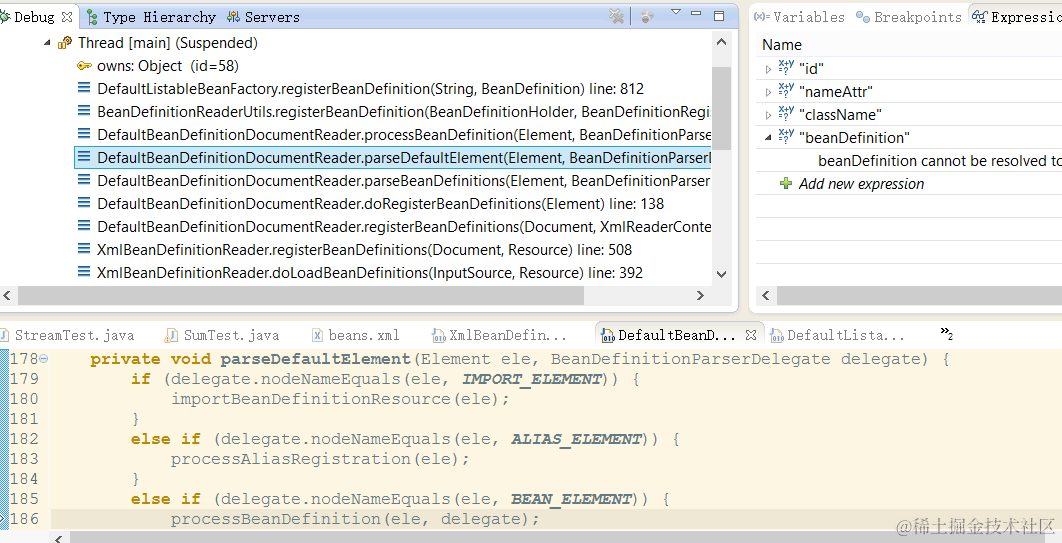1062x543 pixels.
Task: Click Debug view vertical scrollbar up arrow
Action: 721,42
